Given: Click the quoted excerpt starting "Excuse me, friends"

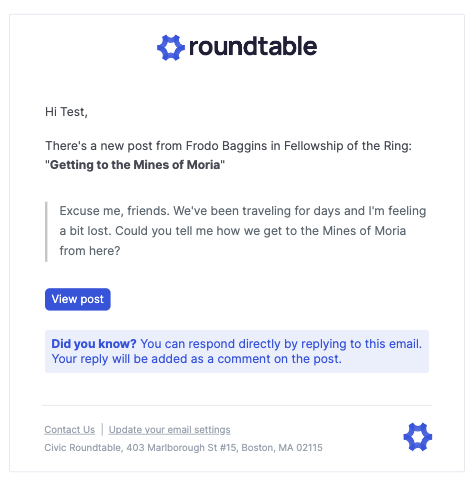Looking at the screenshot, I should coord(243,231).
